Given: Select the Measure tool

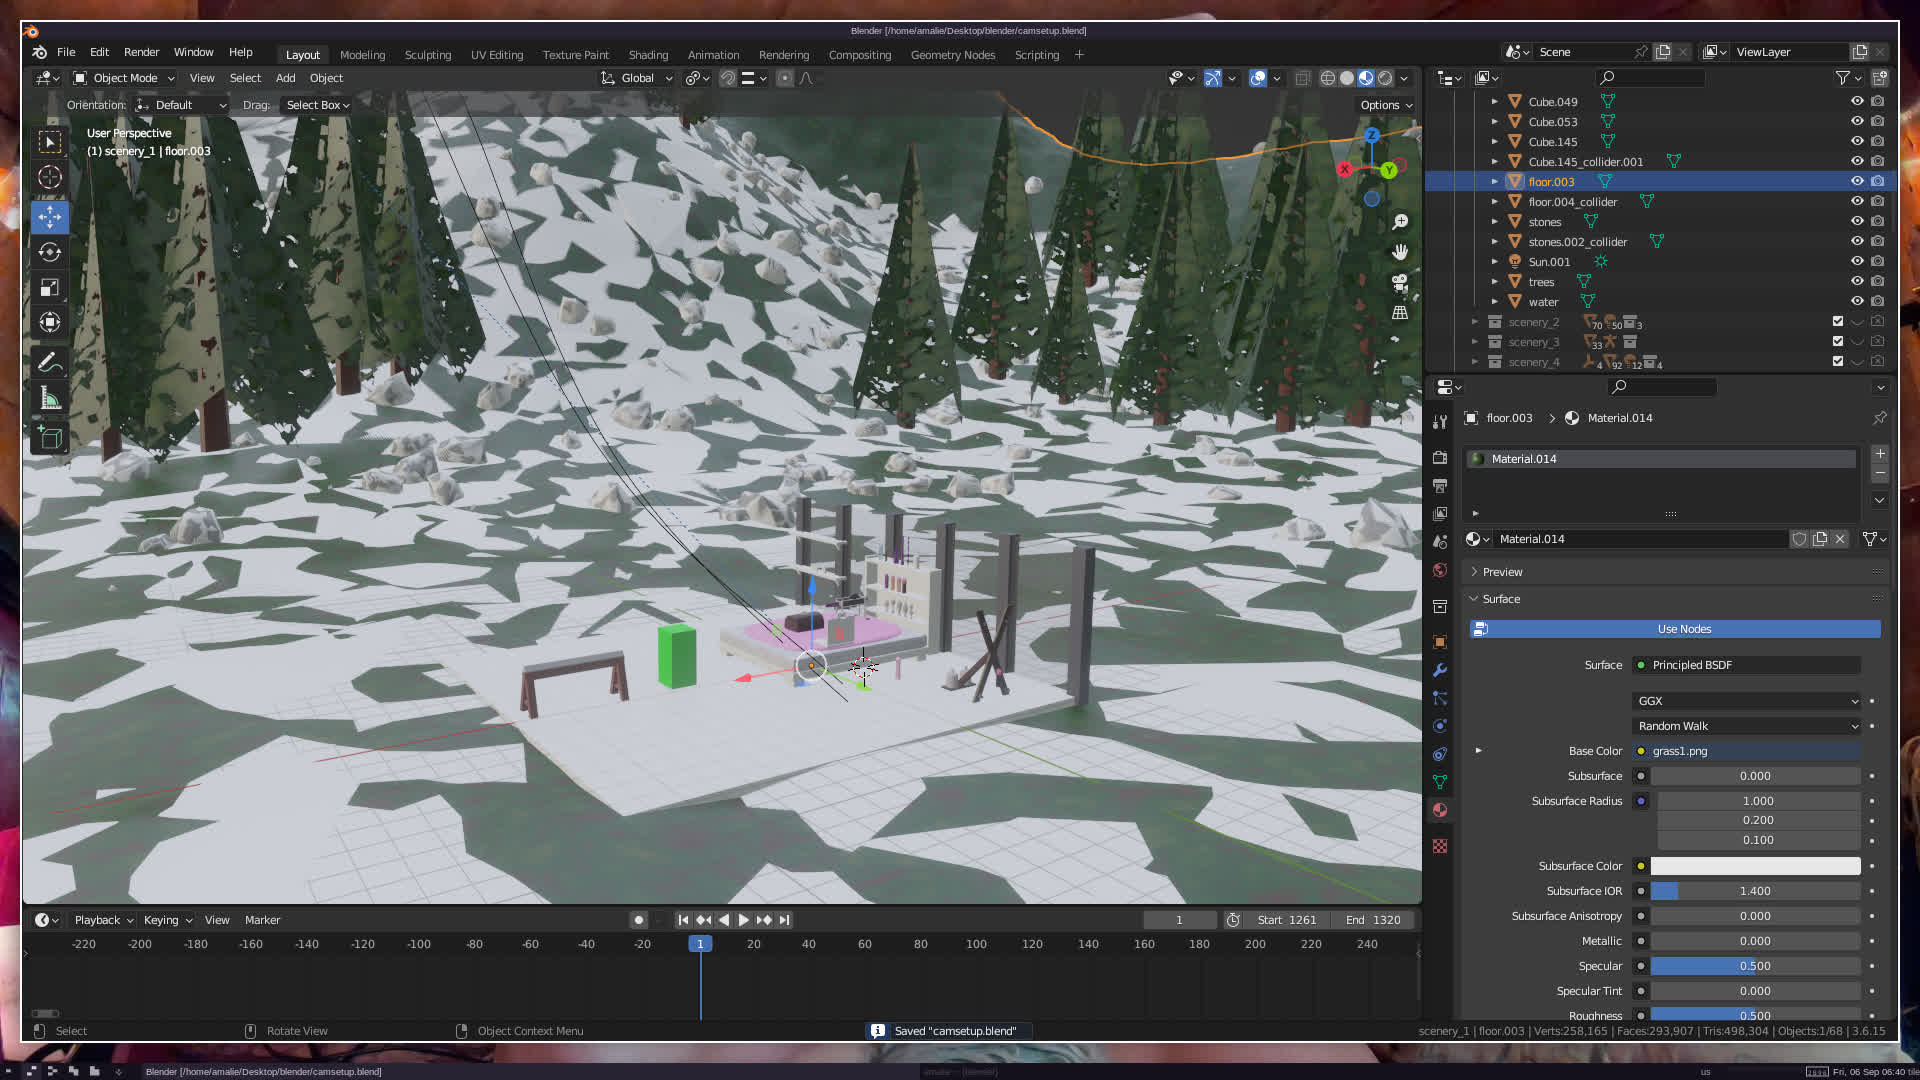Looking at the screenshot, I should (49, 400).
